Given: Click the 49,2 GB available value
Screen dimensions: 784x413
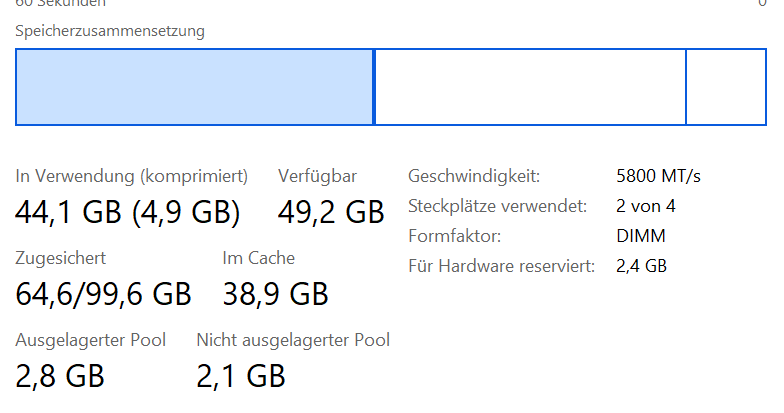Looking at the screenshot, I should coord(331,212).
